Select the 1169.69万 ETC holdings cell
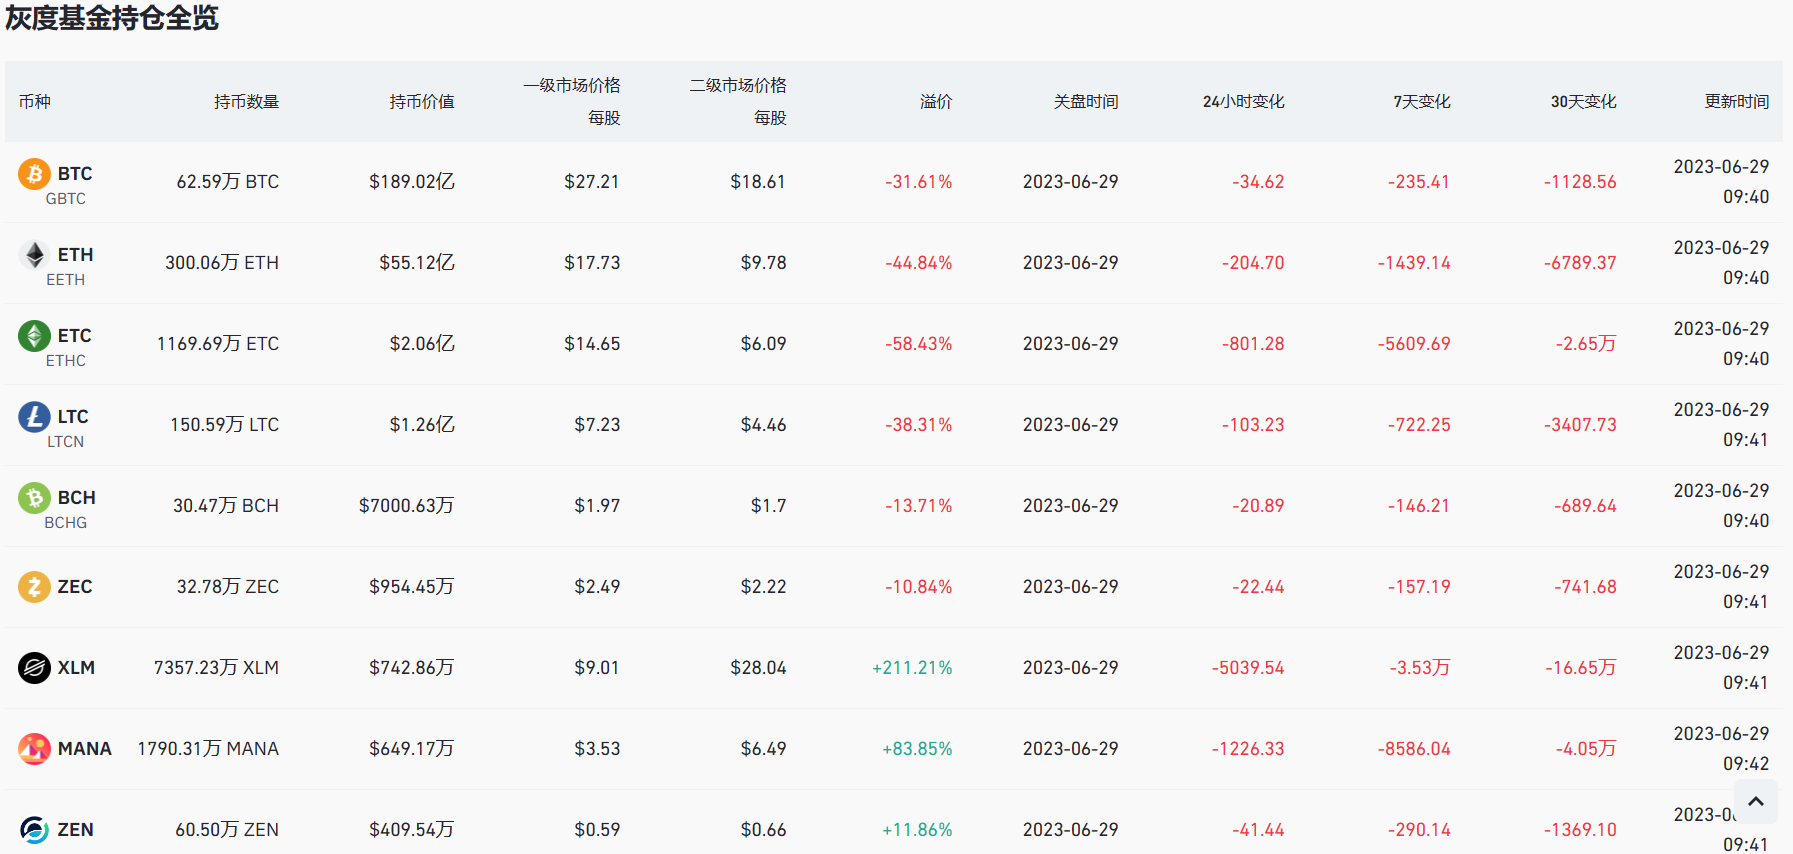The height and width of the screenshot is (854, 1793). pyautogui.click(x=218, y=344)
